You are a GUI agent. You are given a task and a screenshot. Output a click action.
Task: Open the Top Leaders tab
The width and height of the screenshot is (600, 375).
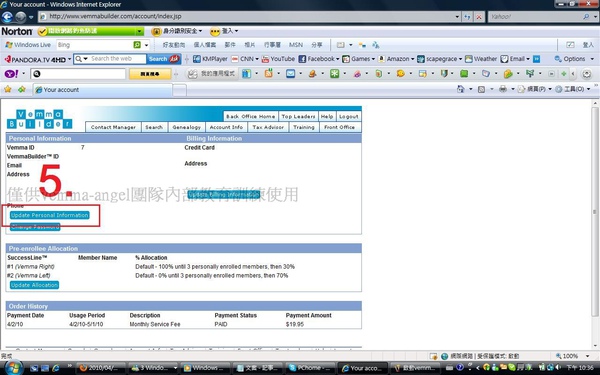pyautogui.click(x=298, y=116)
